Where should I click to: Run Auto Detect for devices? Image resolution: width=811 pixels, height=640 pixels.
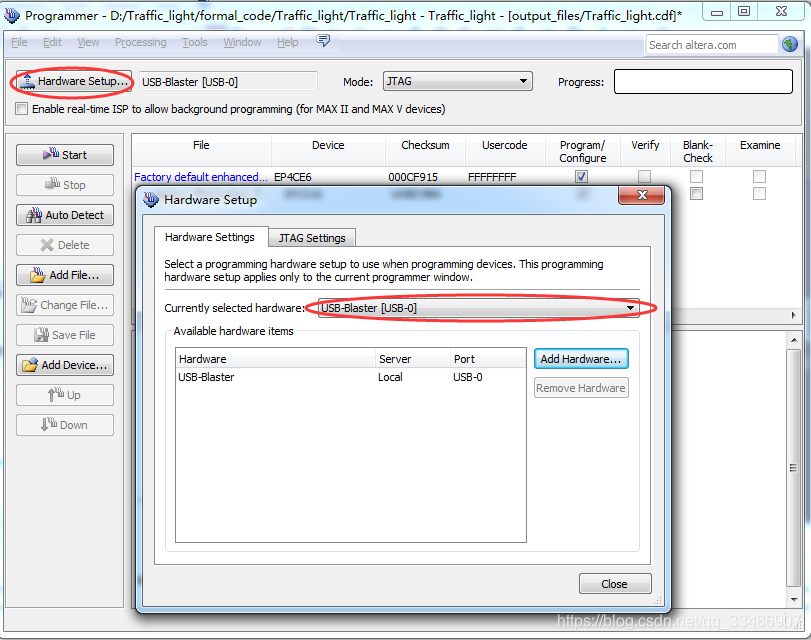click(65, 215)
